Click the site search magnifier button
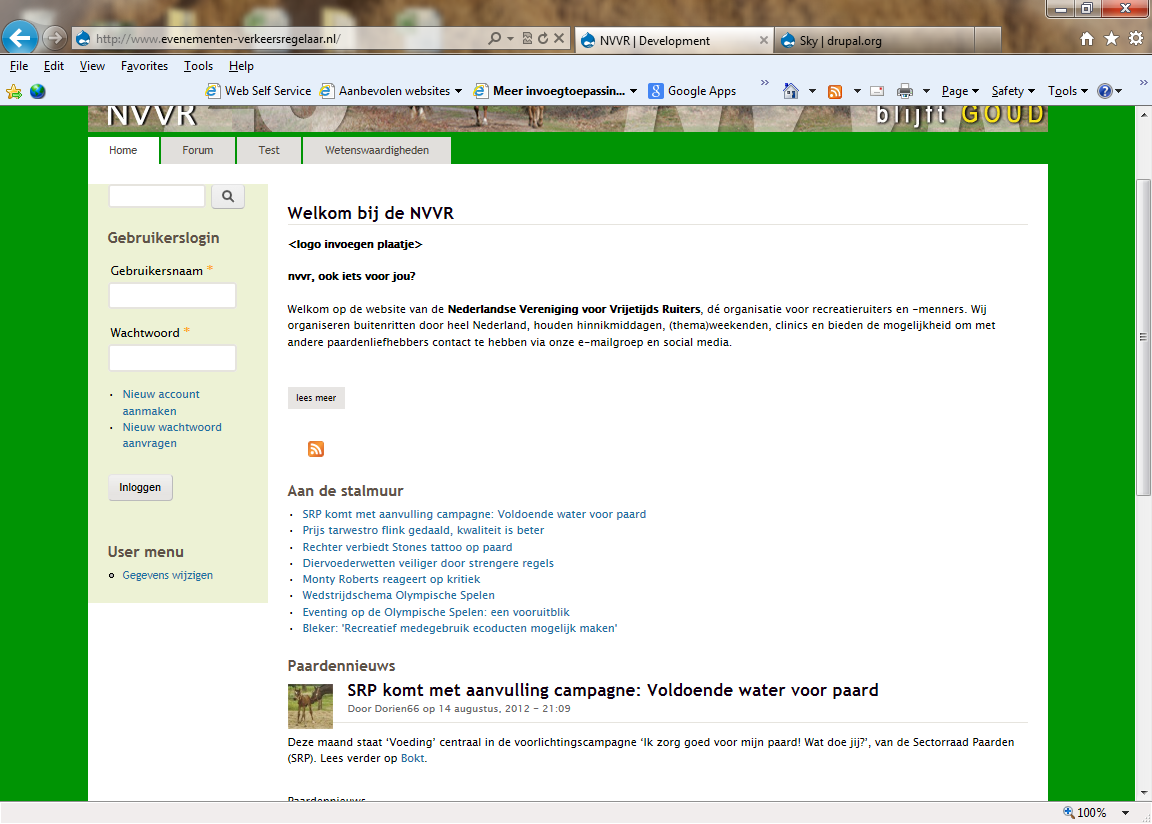Screen dimensions: 1152x824 [x=228, y=196]
